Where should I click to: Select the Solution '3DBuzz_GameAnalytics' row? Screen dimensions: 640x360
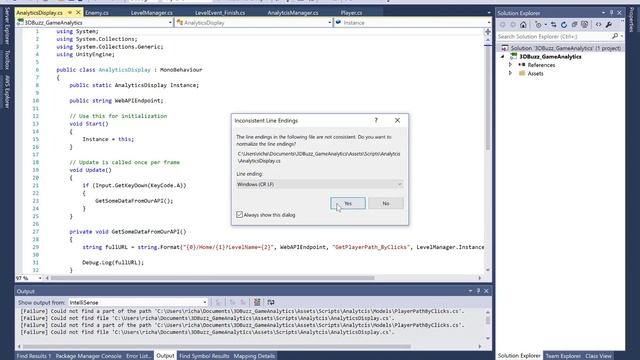[560, 48]
